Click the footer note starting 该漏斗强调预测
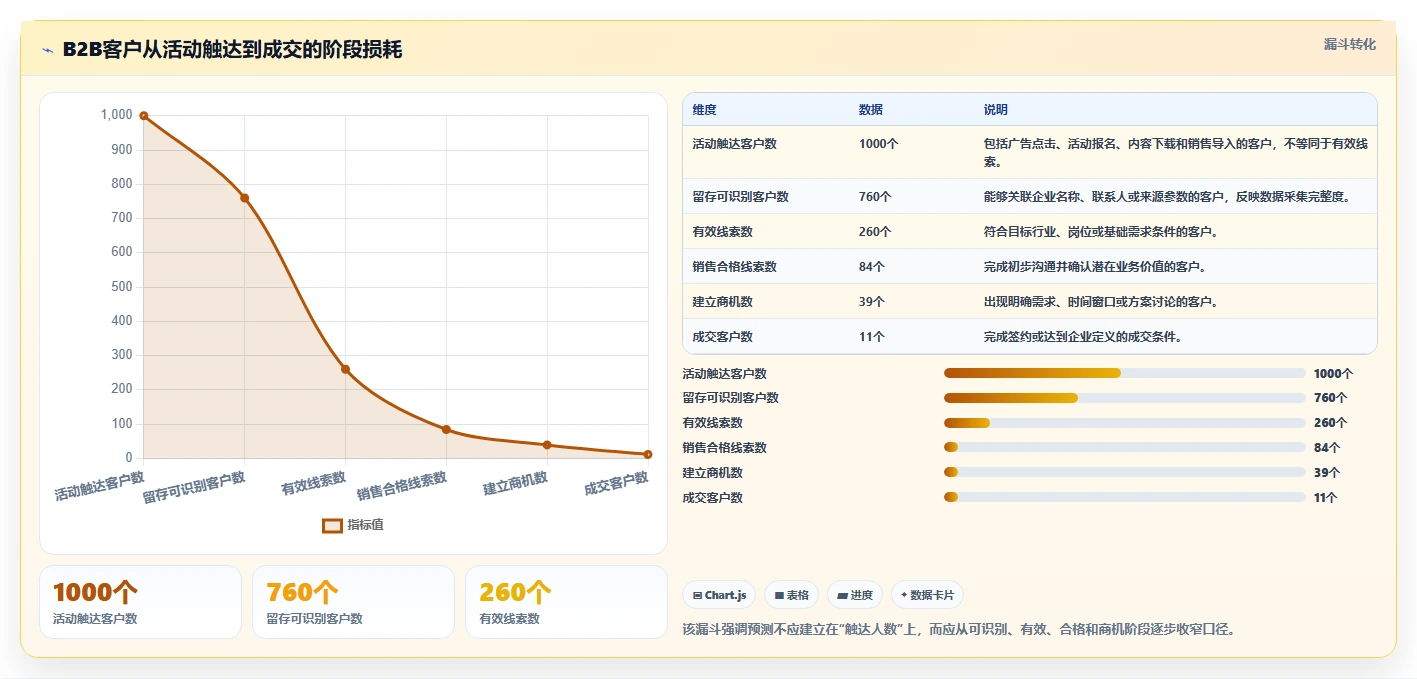Image resolution: width=1417 pixels, height=679 pixels. [960, 629]
